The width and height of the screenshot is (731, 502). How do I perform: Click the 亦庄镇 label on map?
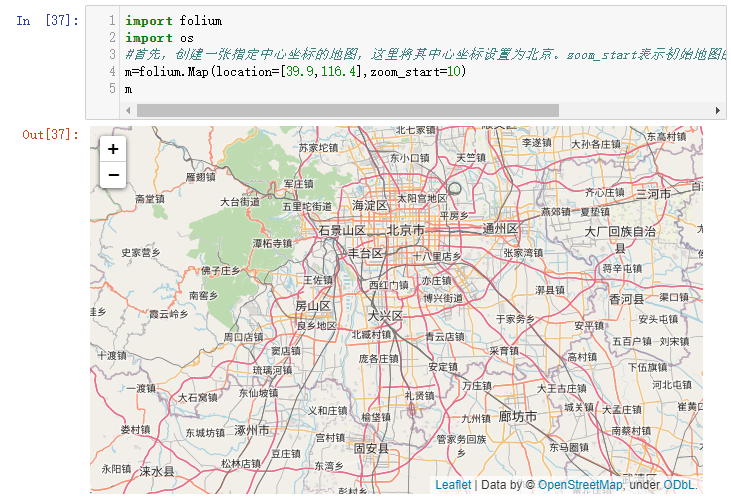436,281
